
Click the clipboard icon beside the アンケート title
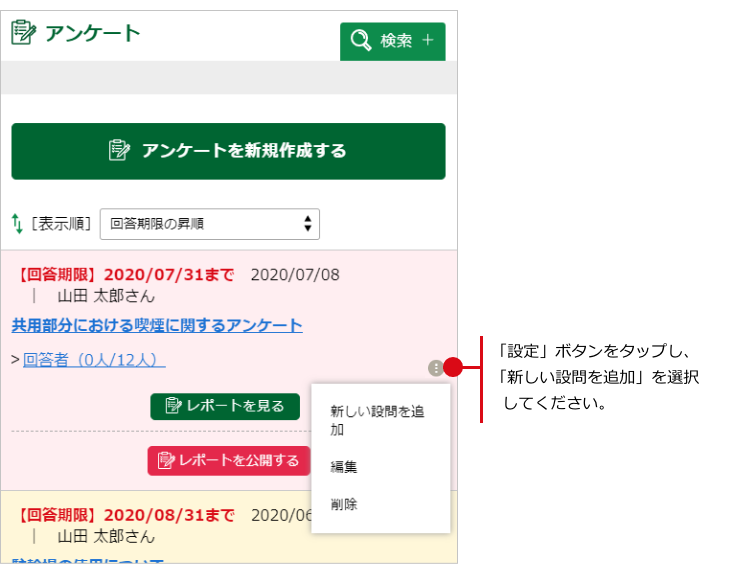[24, 33]
